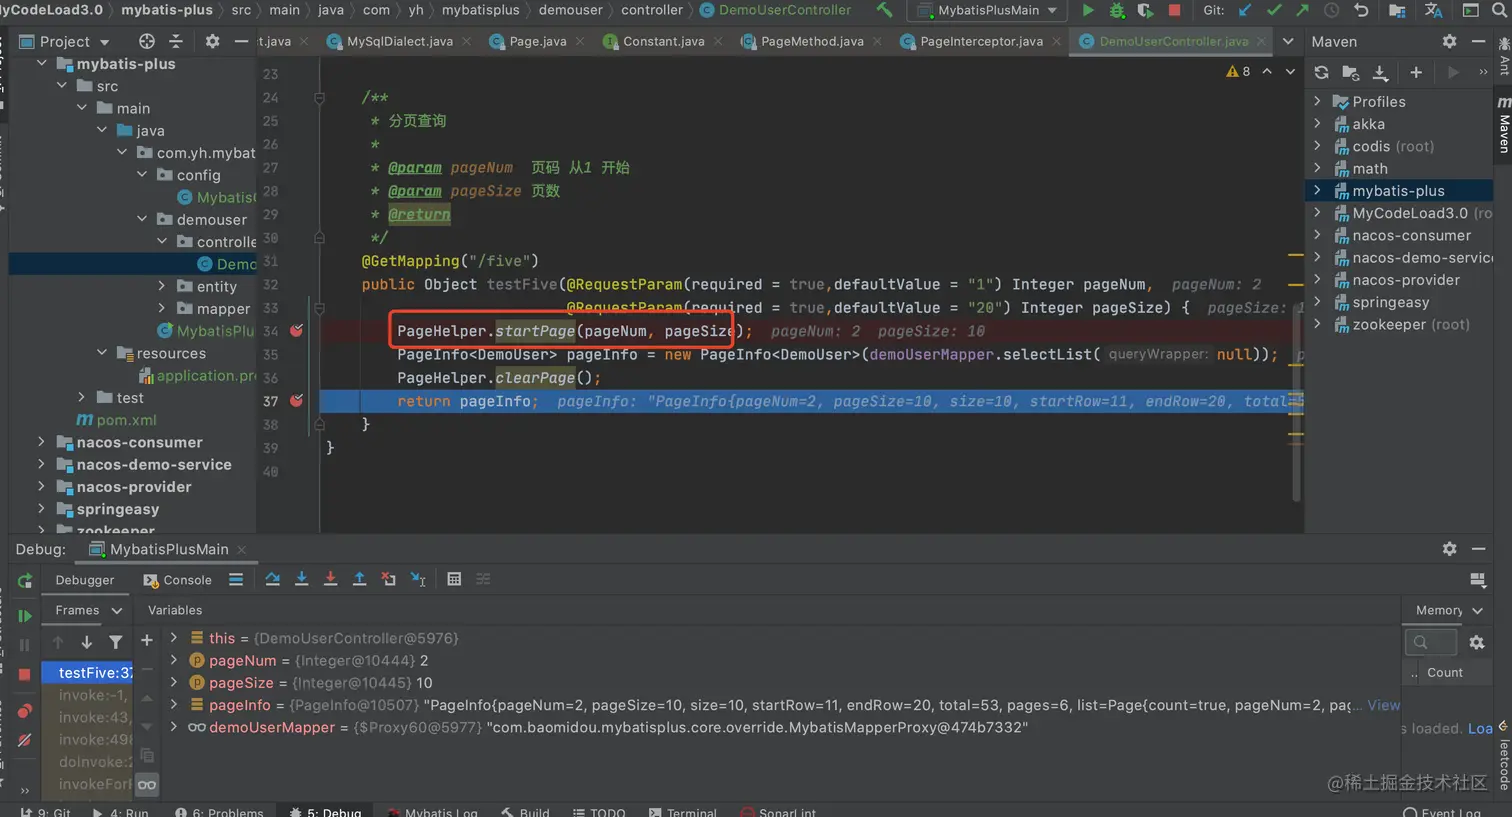Viewport: 1512px width, 817px height.
Task: Step over in the debugger toolbar
Action: click(x=272, y=579)
